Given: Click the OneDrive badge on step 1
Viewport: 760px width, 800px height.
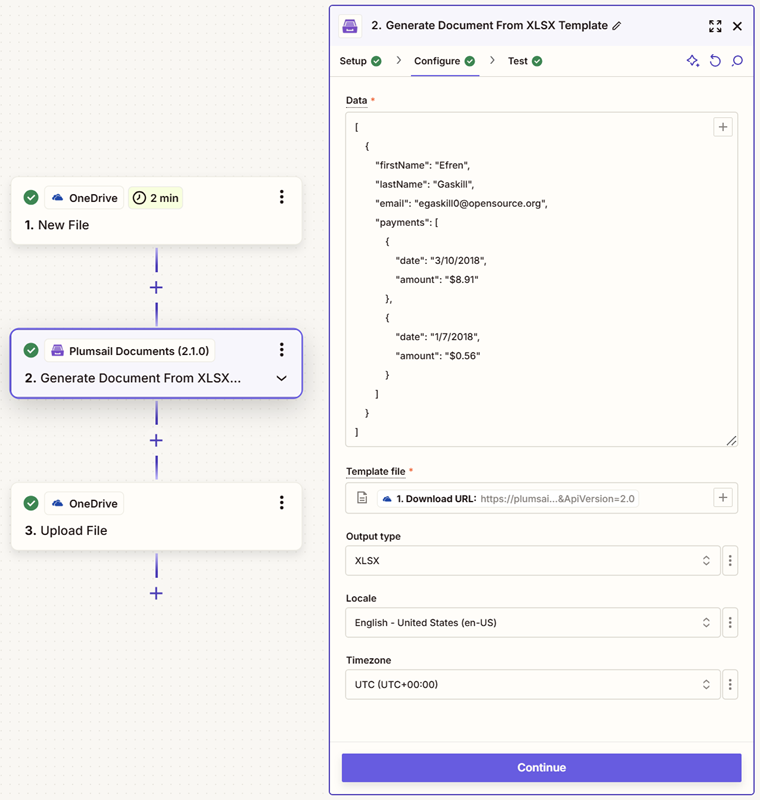Looking at the screenshot, I should click(x=84, y=198).
